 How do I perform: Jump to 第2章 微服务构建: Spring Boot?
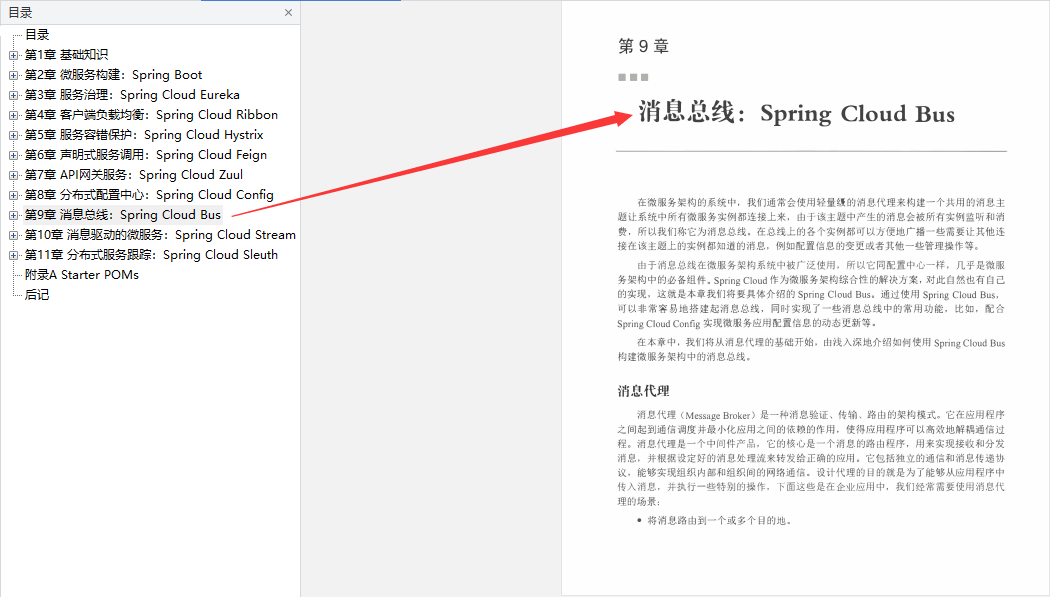click(x=113, y=75)
